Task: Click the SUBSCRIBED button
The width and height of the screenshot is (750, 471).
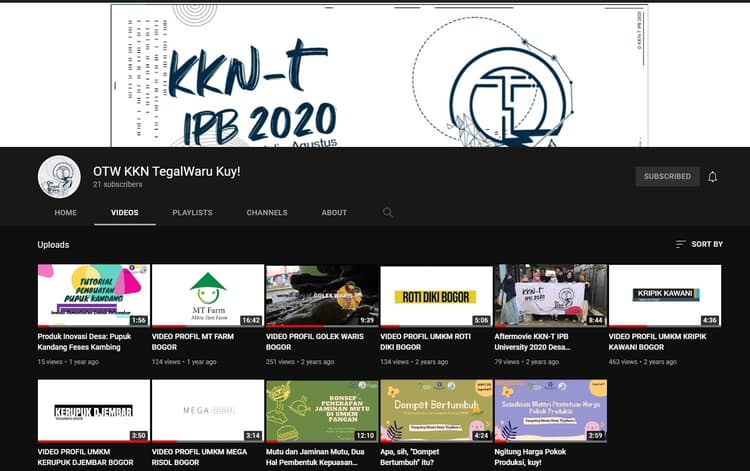Action: coord(667,176)
